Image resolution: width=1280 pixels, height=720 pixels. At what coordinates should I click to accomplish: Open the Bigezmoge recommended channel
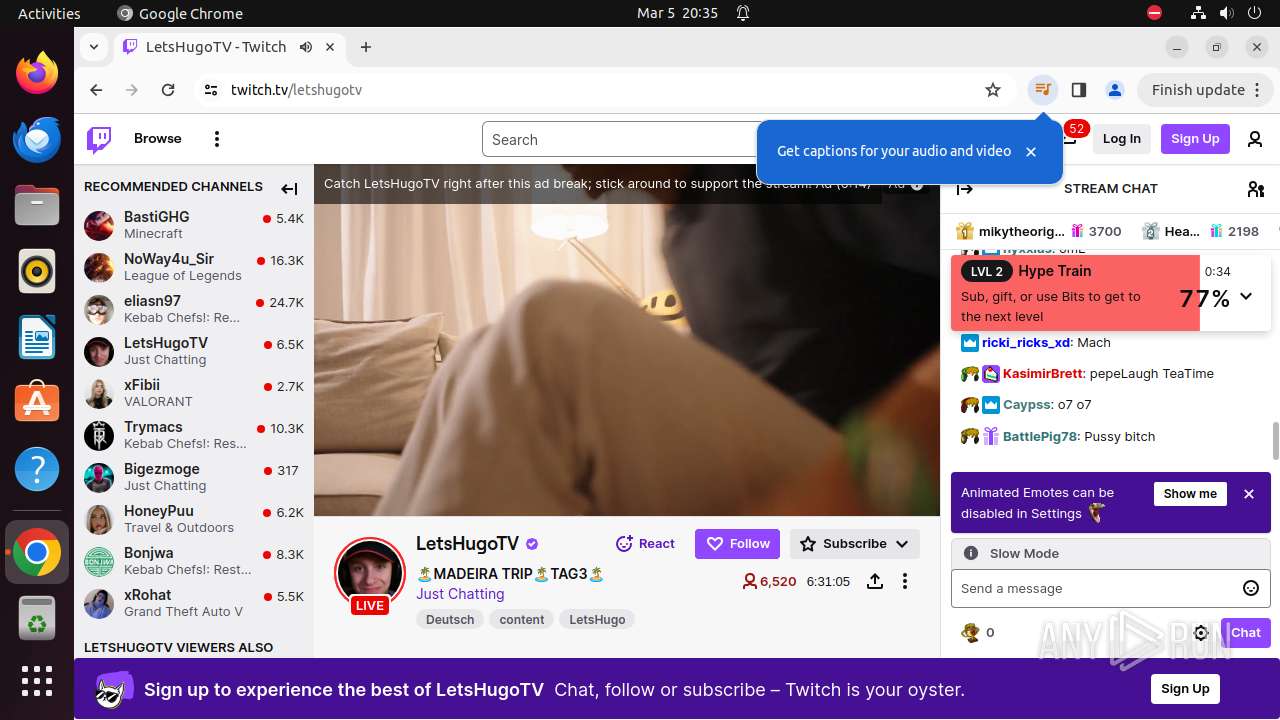pyautogui.click(x=194, y=477)
